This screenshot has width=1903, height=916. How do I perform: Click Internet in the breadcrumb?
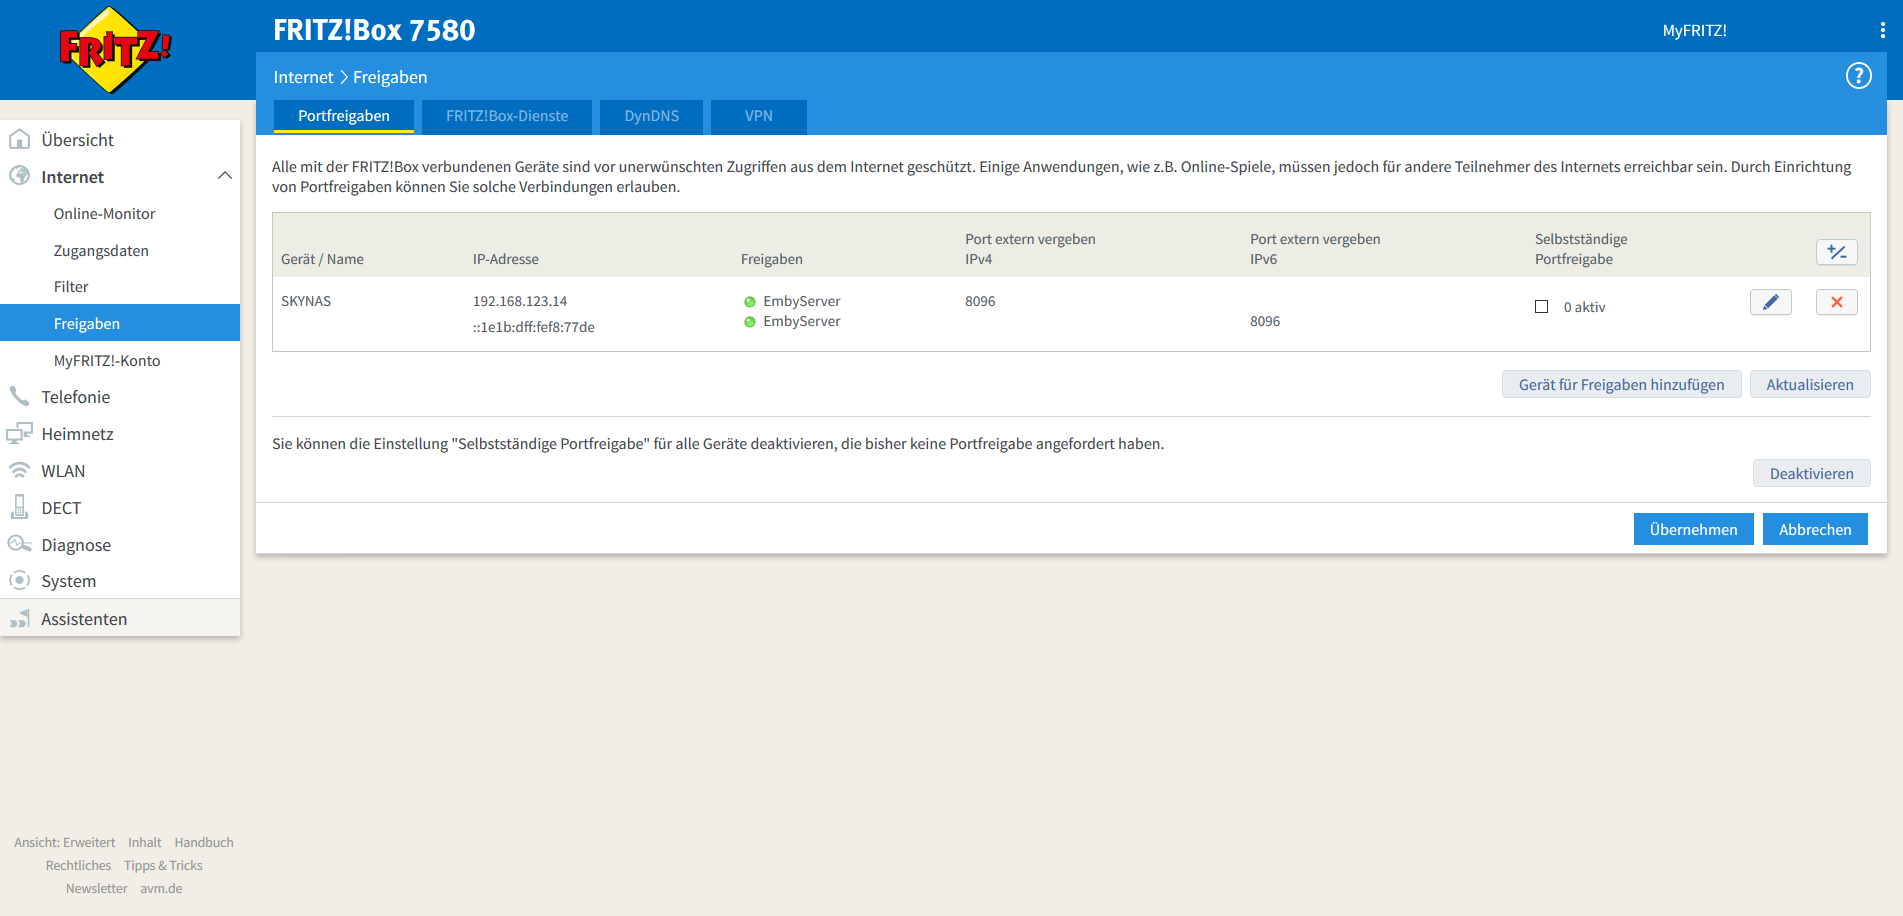(303, 77)
